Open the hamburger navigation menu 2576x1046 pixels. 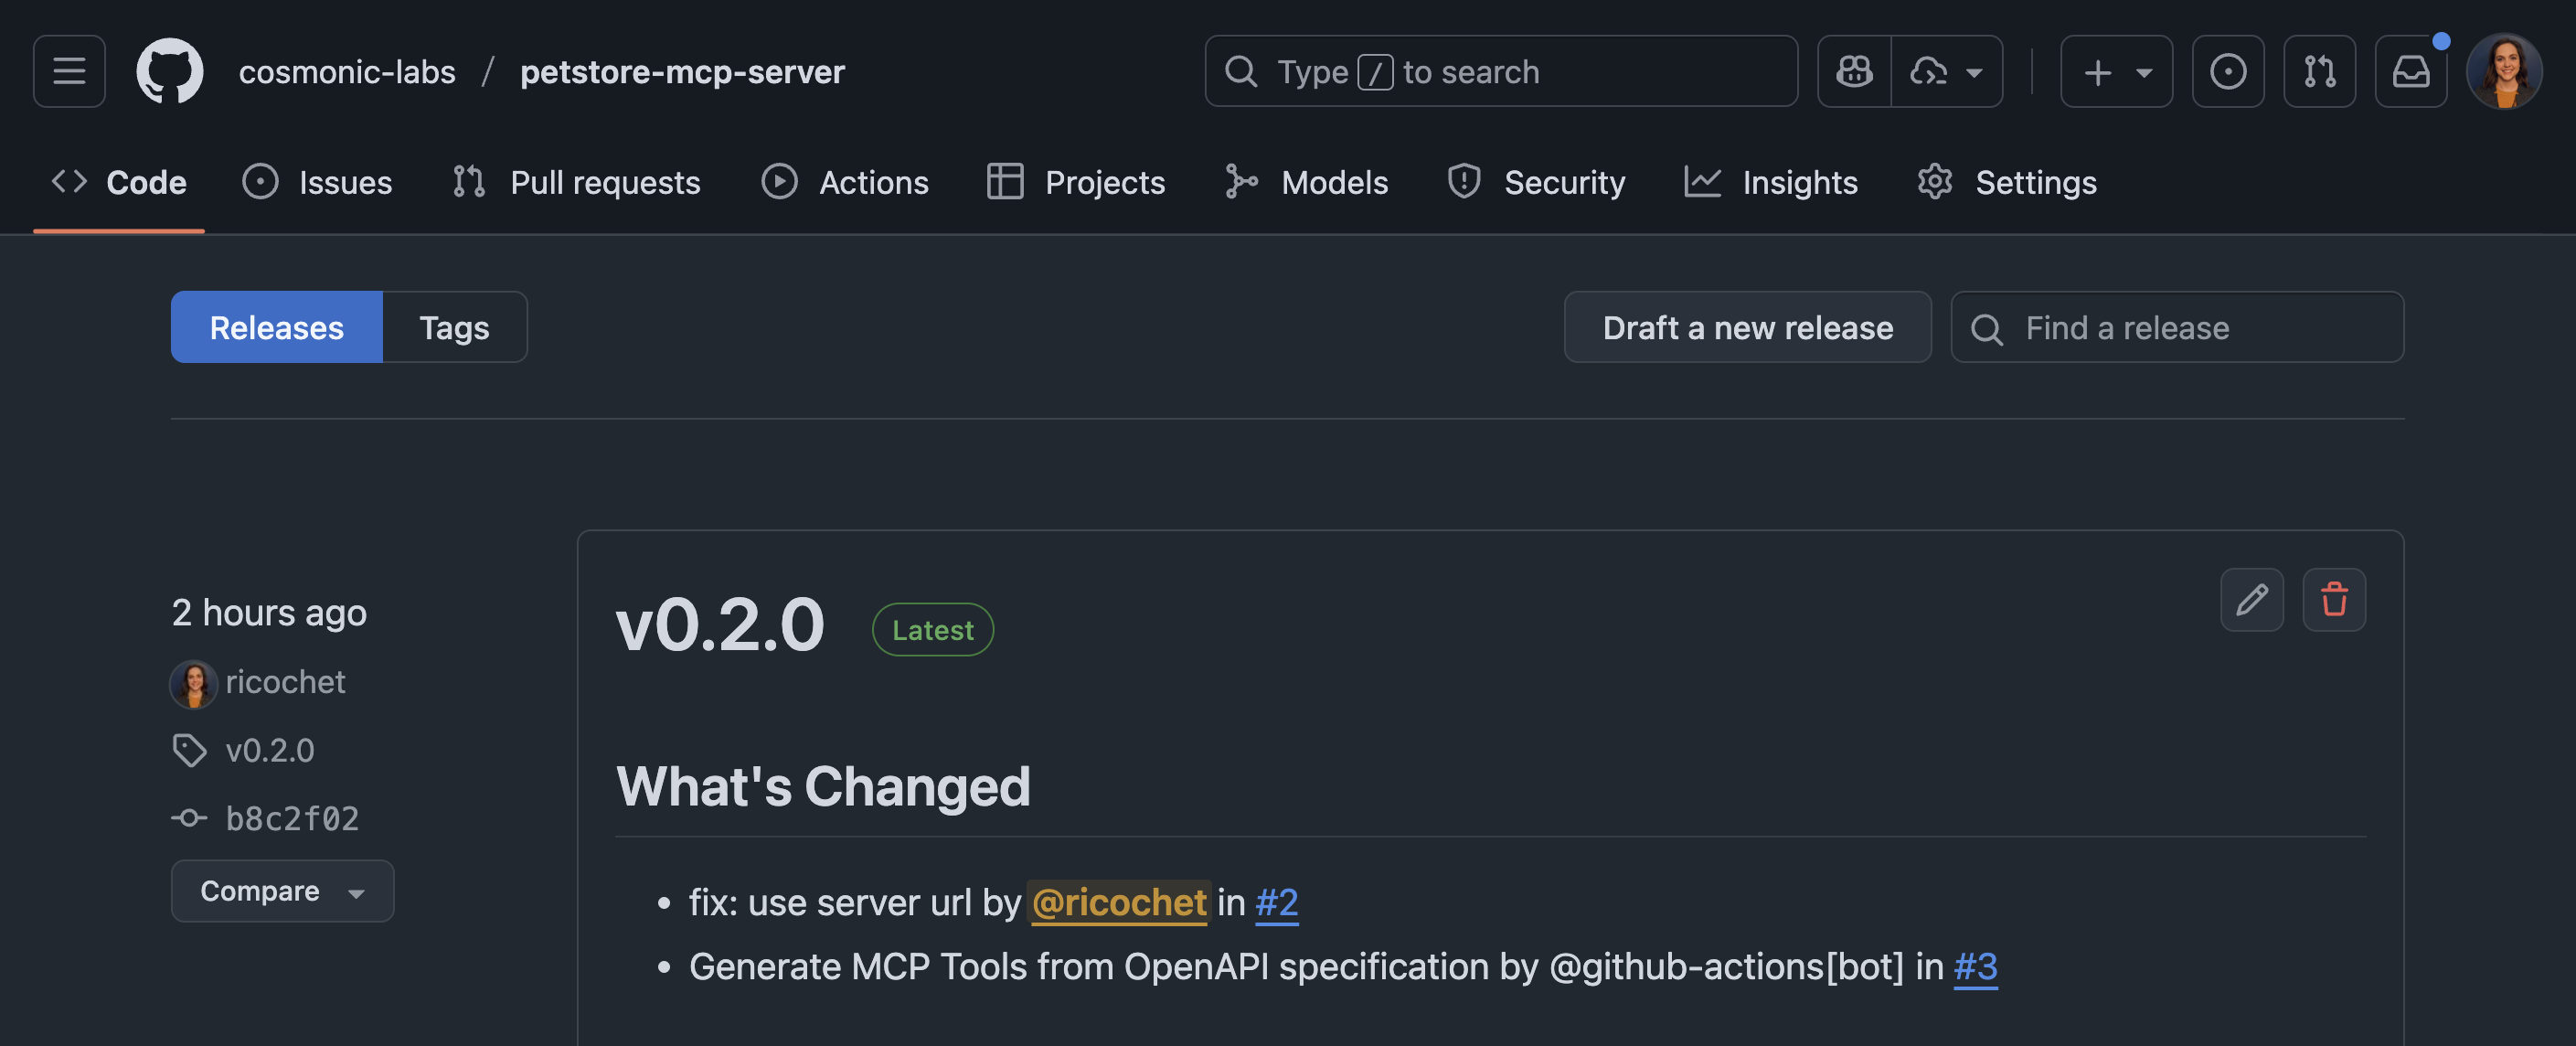(69, 71)
